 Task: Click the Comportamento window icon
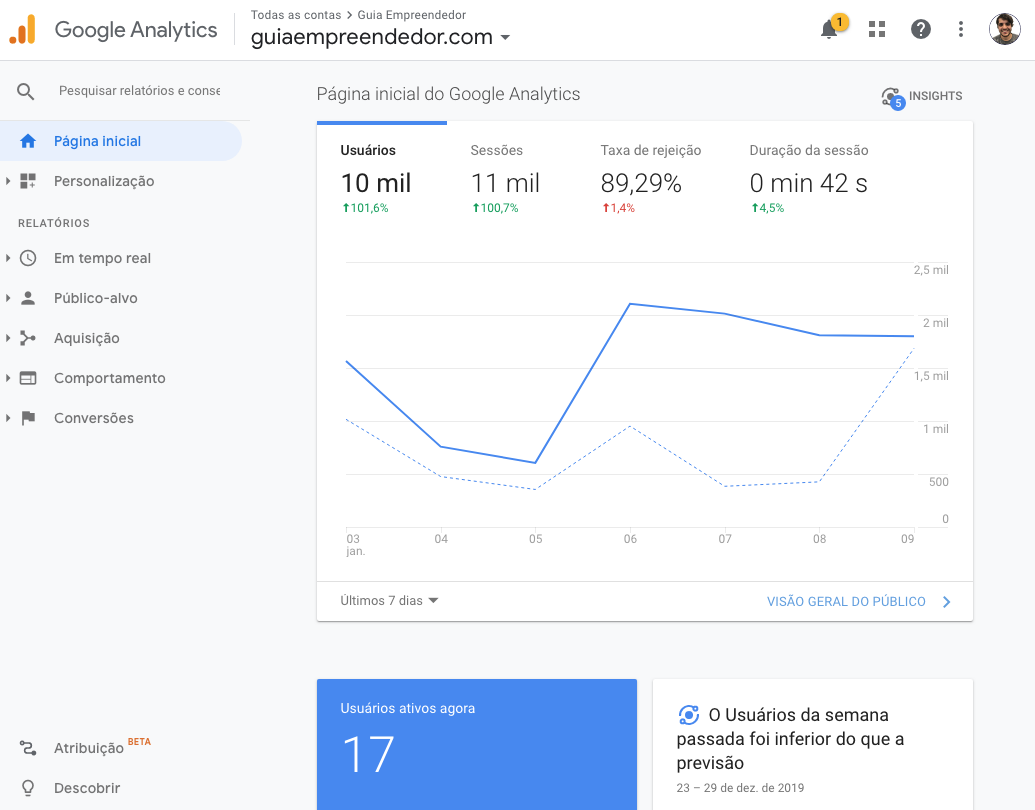click(28, 378)
